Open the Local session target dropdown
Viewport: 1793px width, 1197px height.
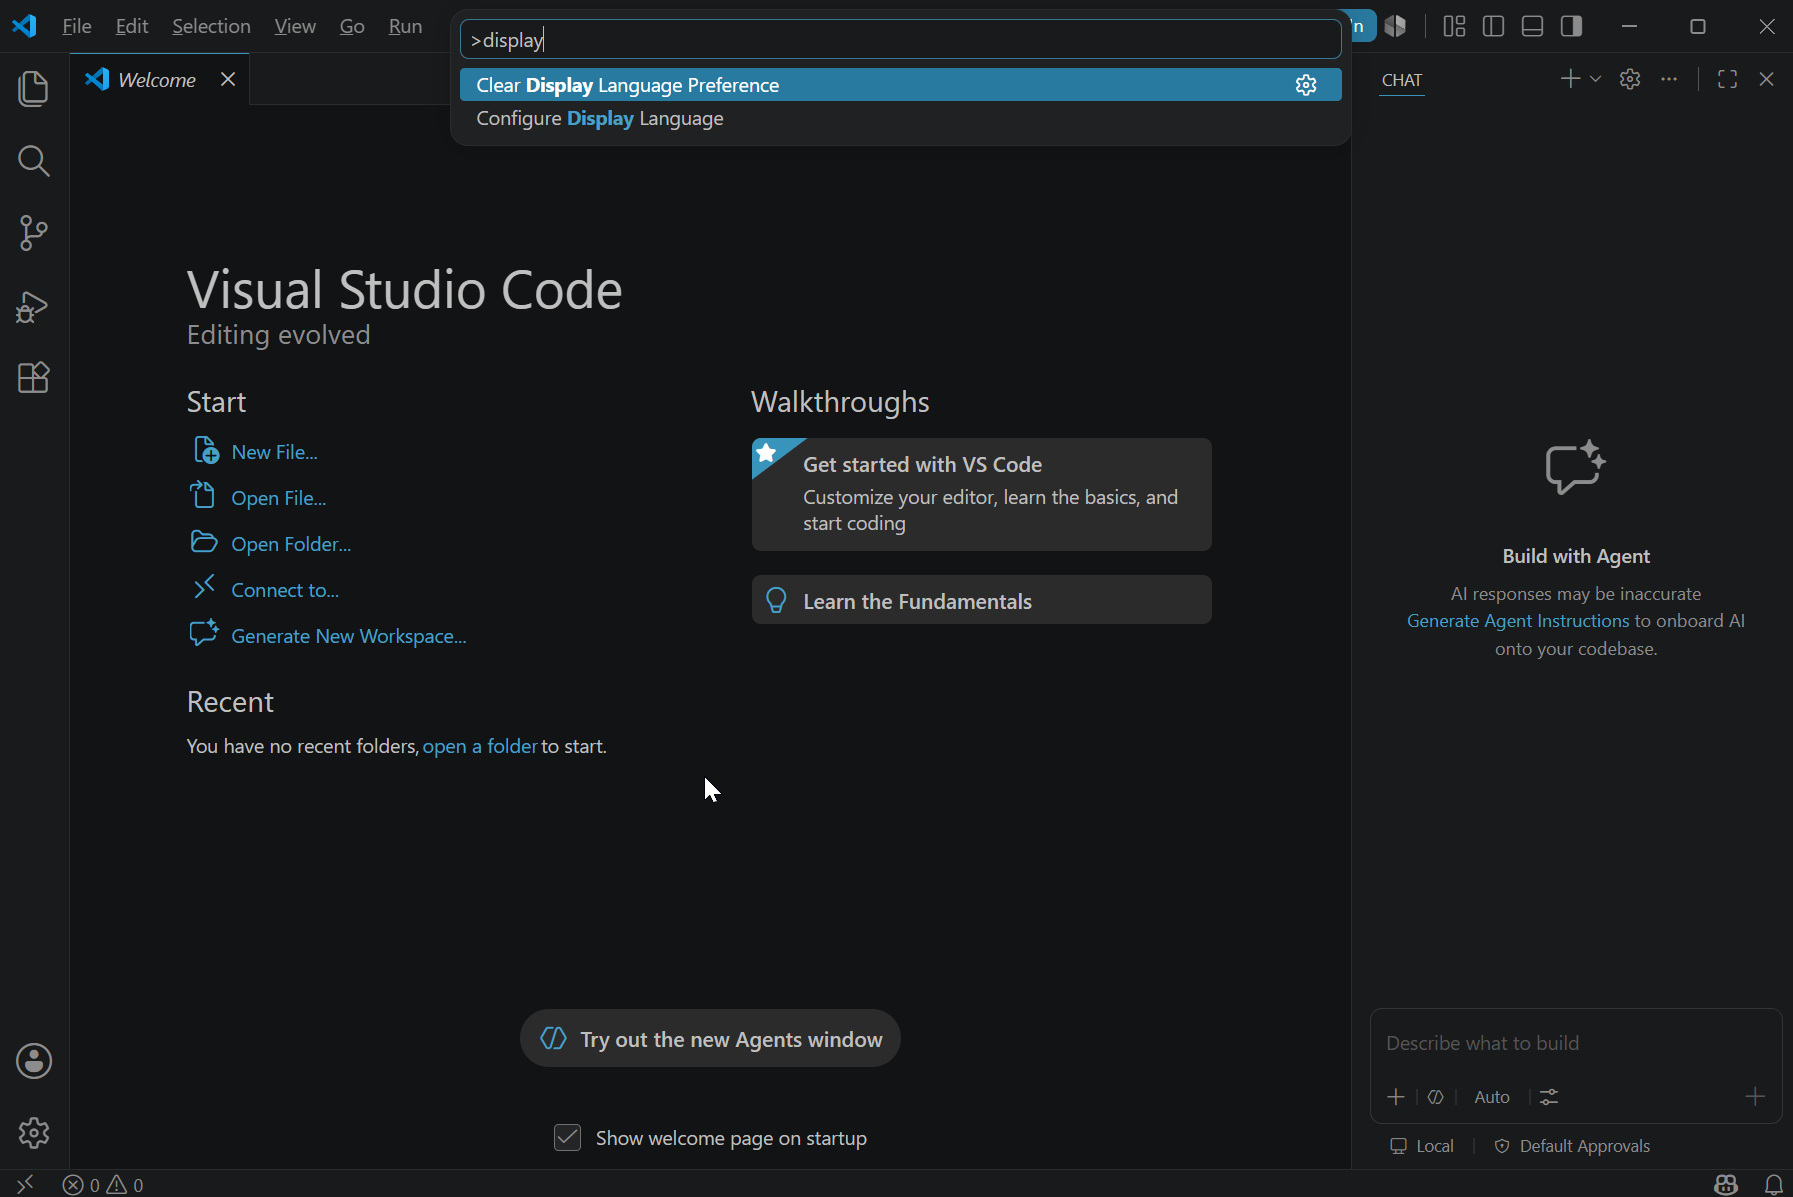click(x=1422, y=1146)
